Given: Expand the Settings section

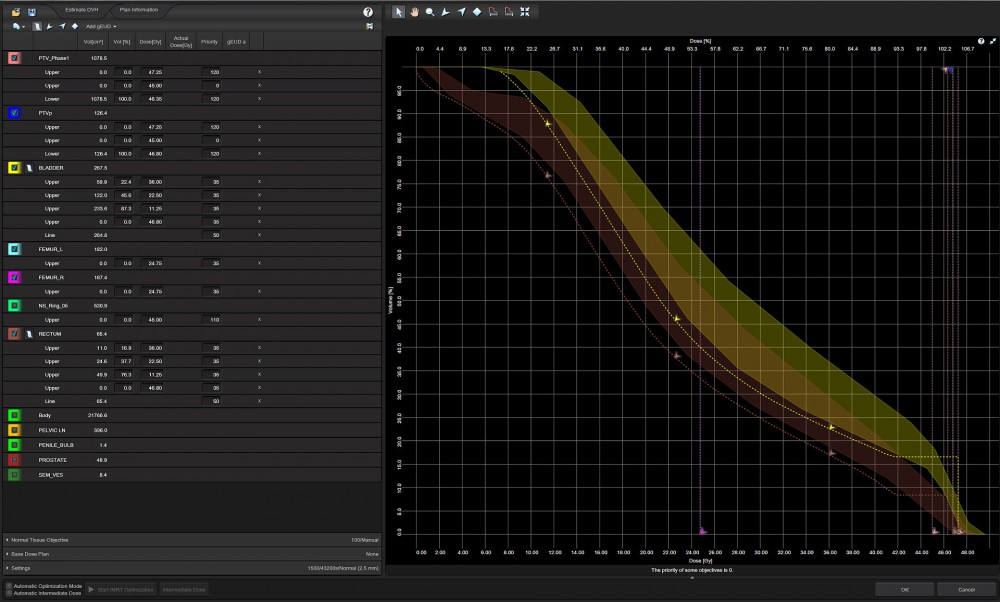Looking at the screenshot, I should tap(7, 568).
